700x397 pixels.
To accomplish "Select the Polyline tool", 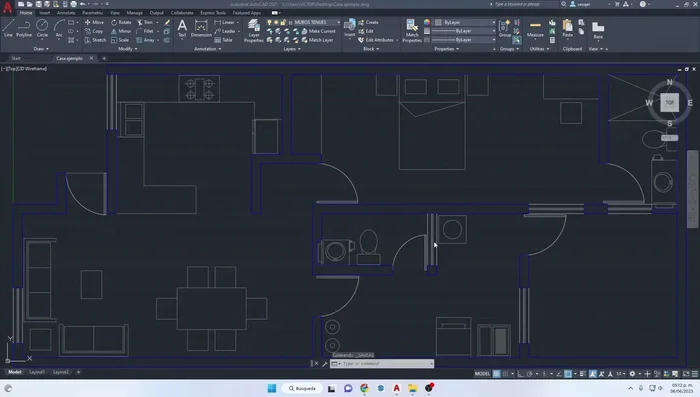I will [24, 28].
